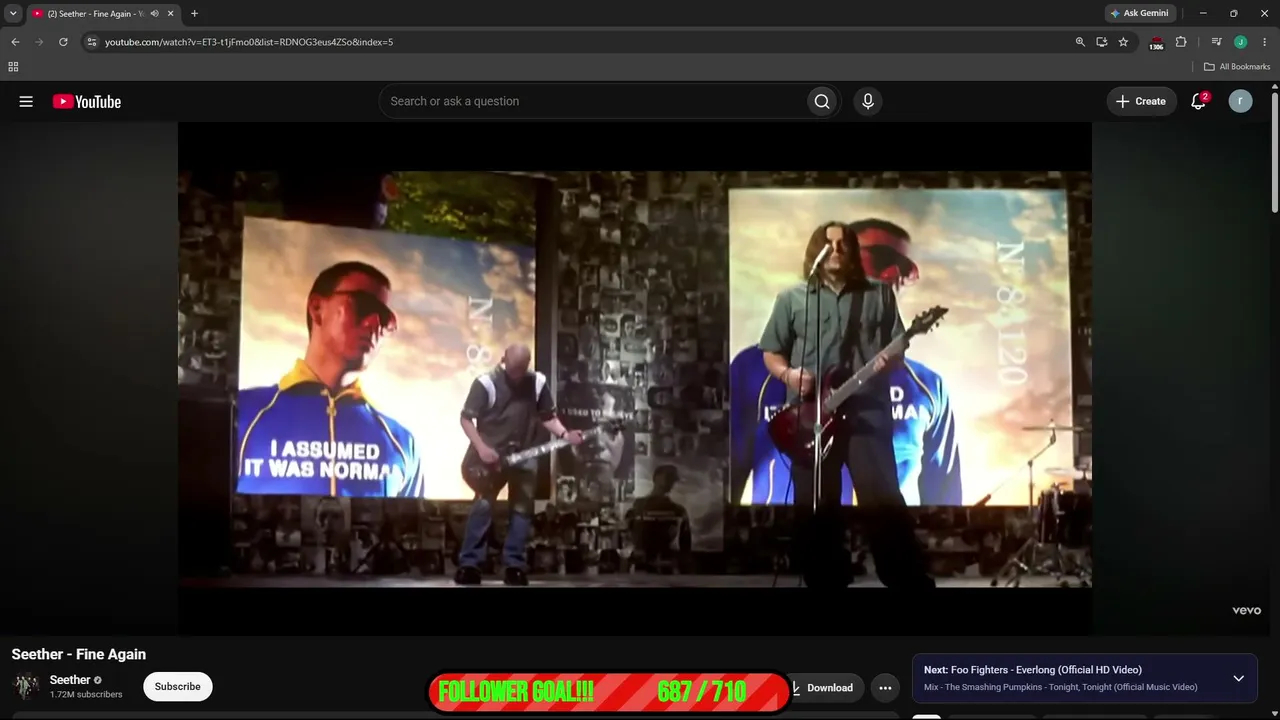Open the more actions ellipsis under the video
The image size is (1280, 720).
click(885, 688)
